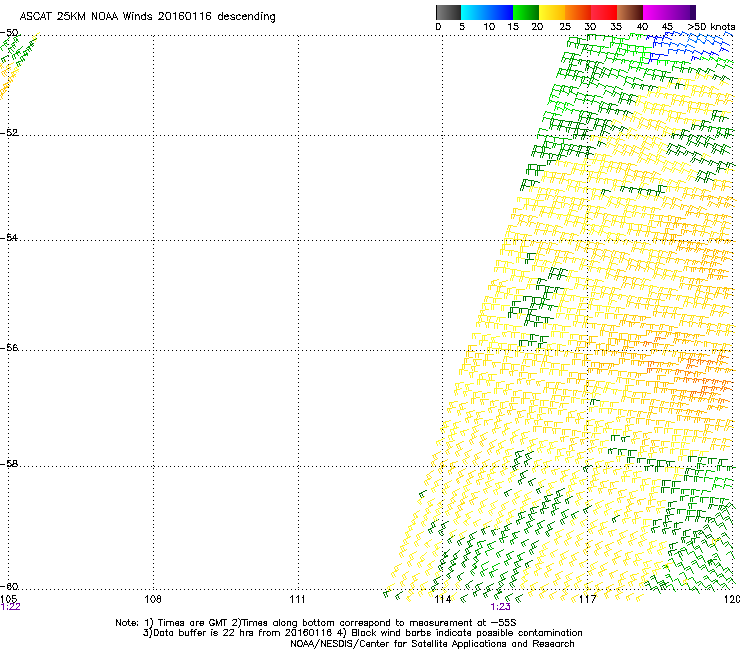Click the blue wind barbs in the top-right corner
The image size is (740, 650).
689,46
